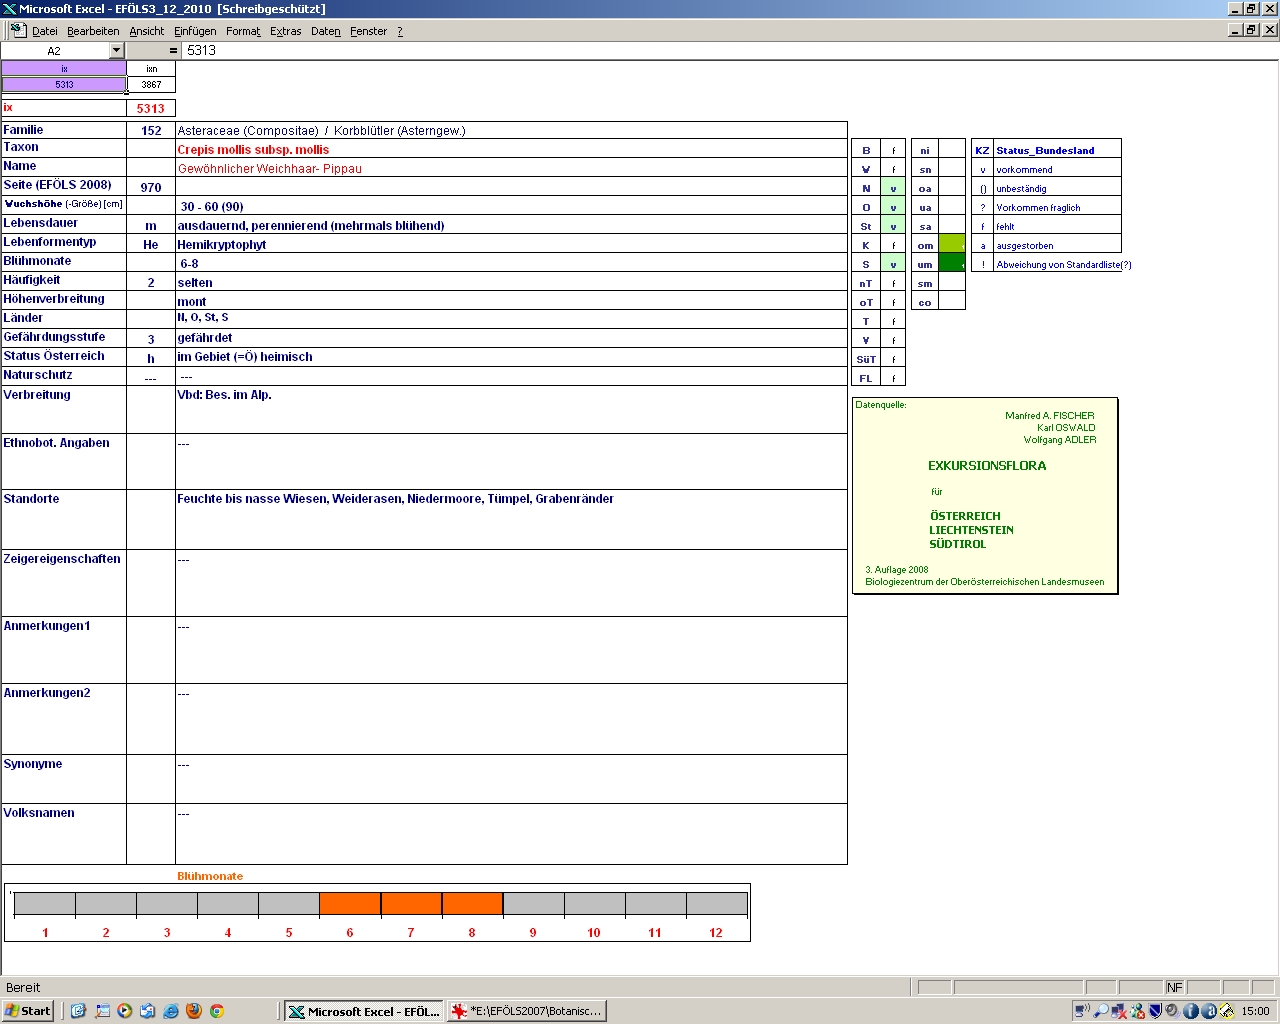
Task: Click the Blühmonate value '6-8'
Action: [189, 263]
